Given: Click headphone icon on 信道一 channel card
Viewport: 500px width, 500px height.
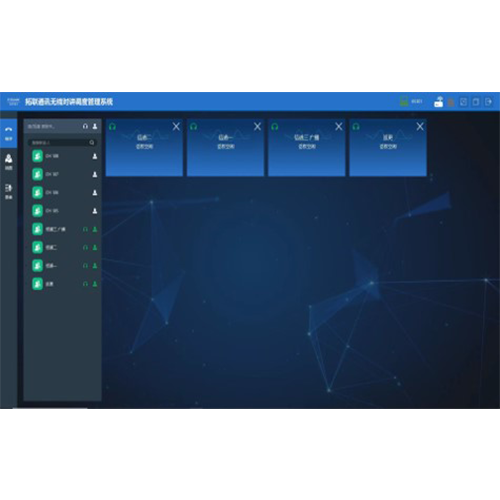Looking at the screenshot, I should point(194,127).
